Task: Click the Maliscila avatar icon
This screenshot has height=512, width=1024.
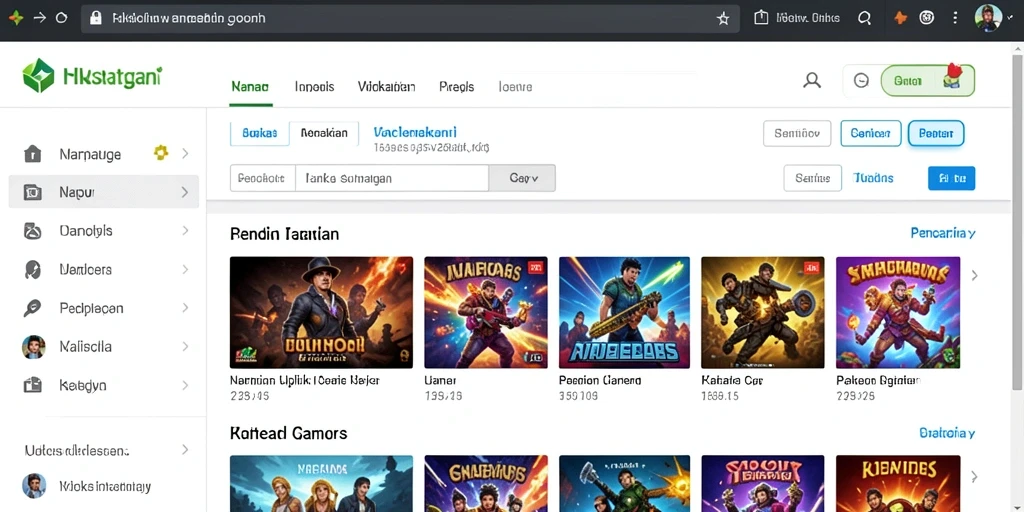Action: (33, 347)
